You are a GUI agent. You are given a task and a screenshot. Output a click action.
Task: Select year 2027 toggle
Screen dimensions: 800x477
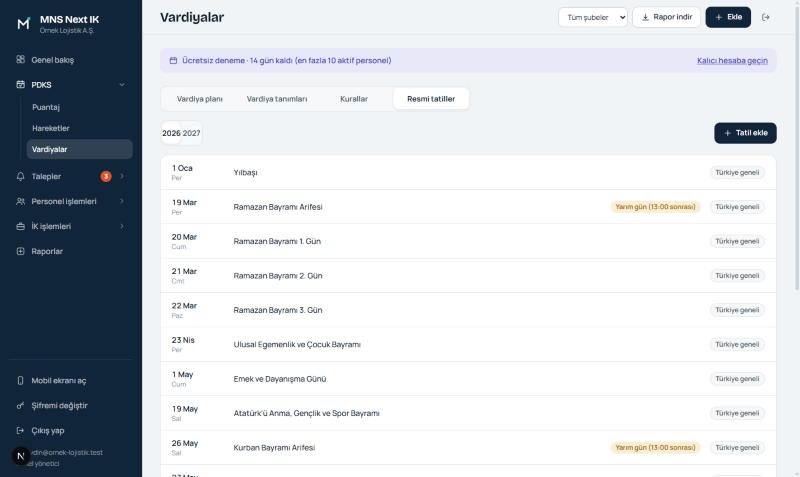tap(191, 133)
